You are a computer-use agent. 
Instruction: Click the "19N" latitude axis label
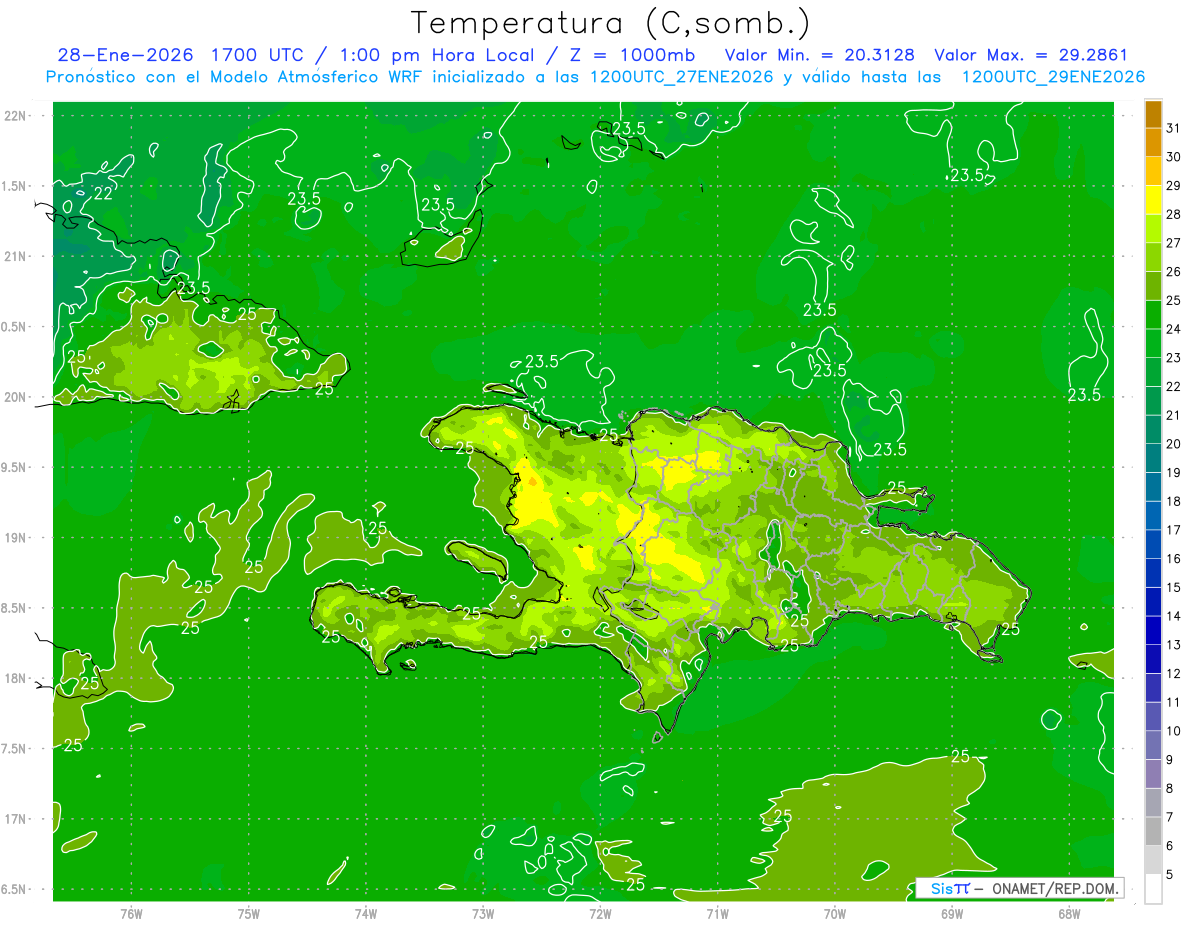[14, 538]
